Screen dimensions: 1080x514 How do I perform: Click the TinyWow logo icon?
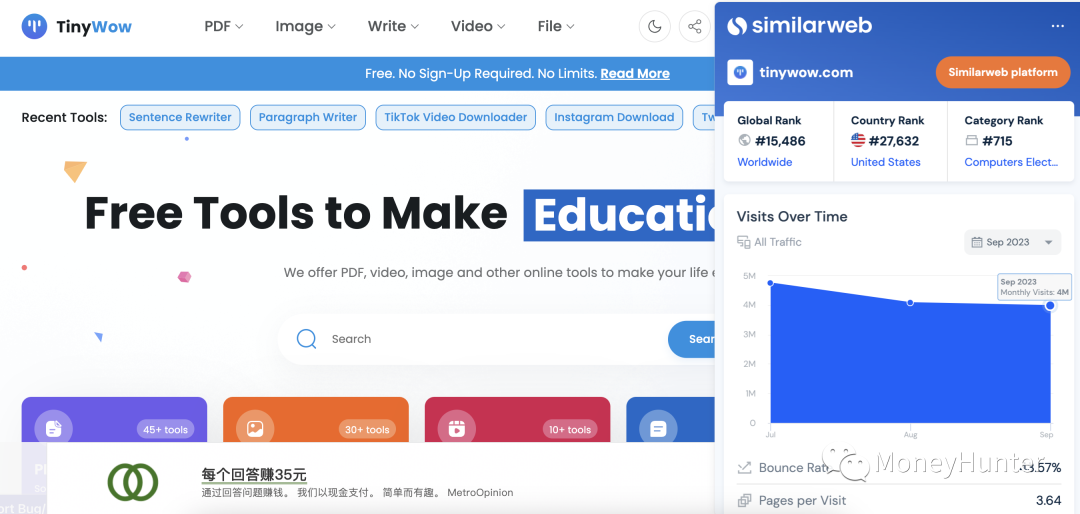click(34, 26)
